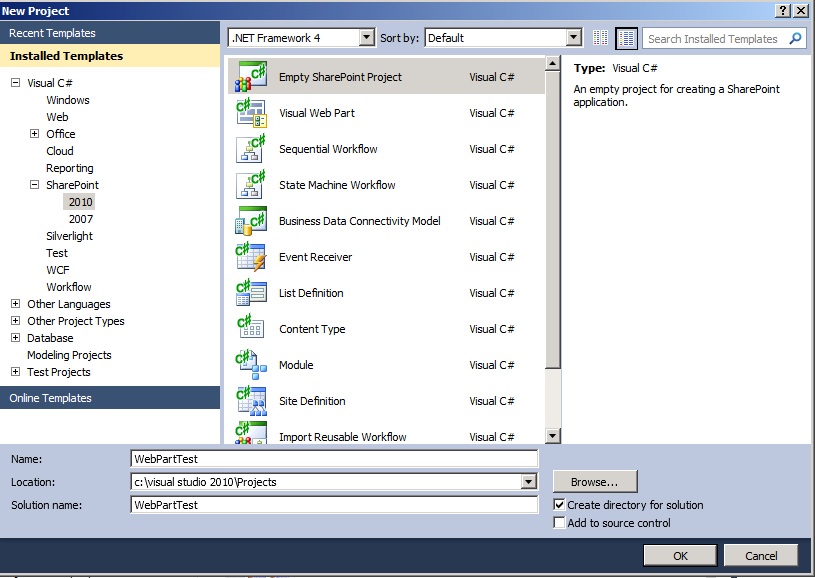Expand the Office tree node

coord(34,134)
